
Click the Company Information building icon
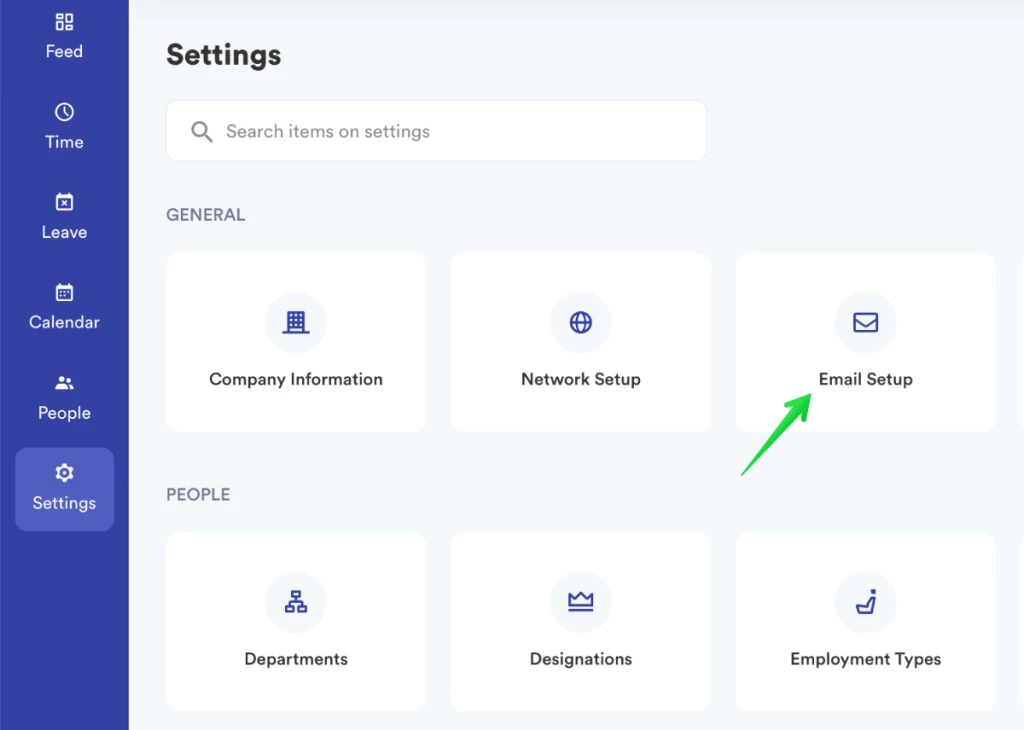pos(296,322)
